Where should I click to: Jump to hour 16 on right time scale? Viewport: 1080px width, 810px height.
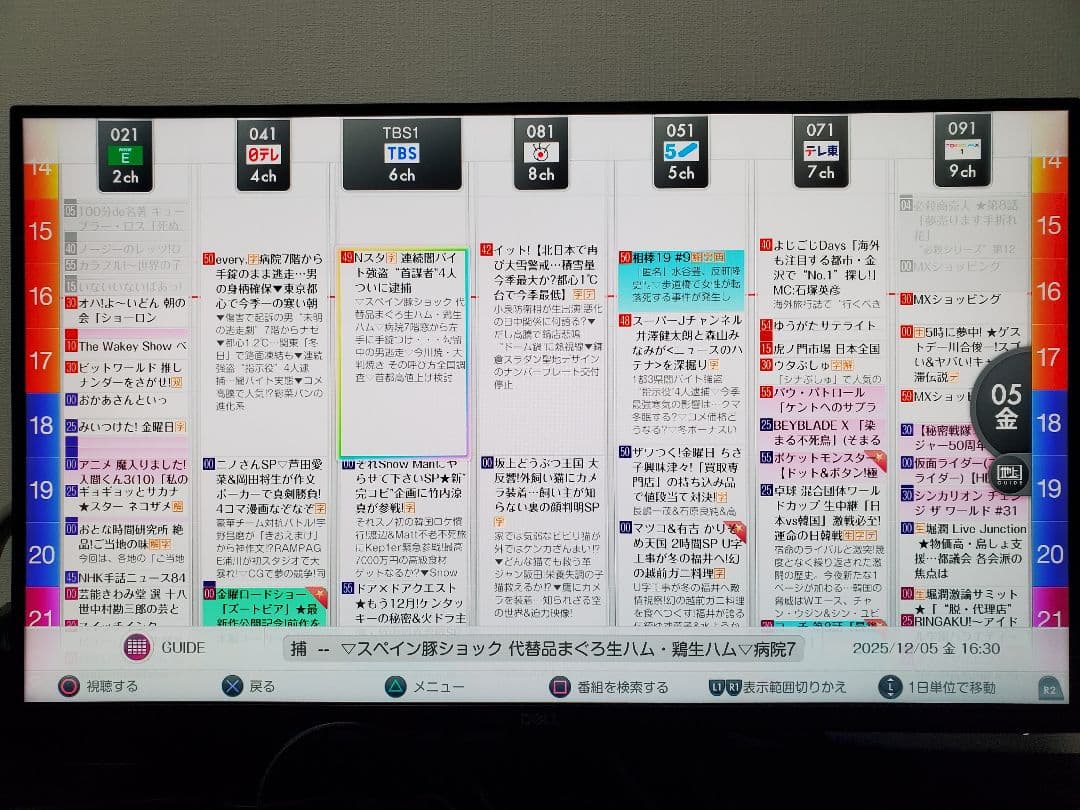point(1048,291)
